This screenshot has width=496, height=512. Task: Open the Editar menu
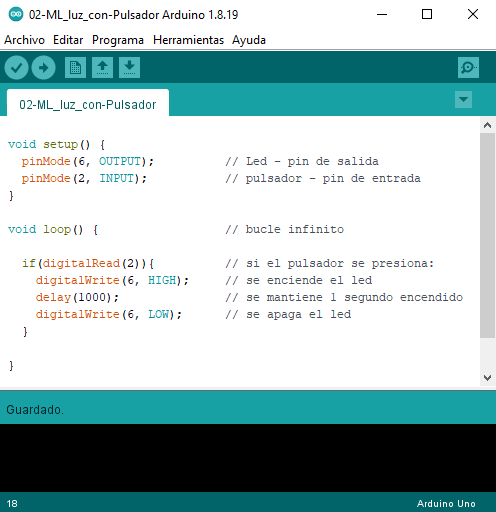tap(68, 40)
